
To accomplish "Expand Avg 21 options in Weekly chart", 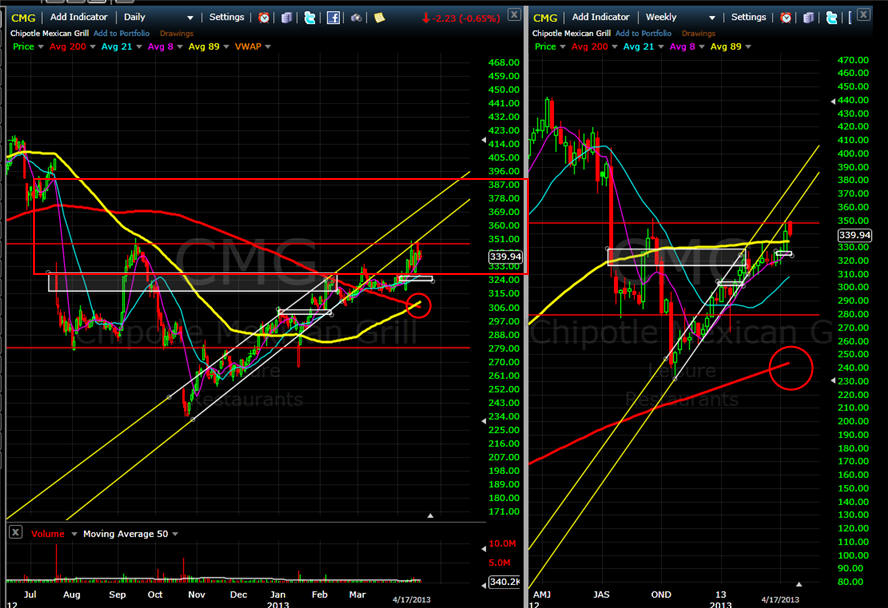I will pyautogui.click(x=660, y=47).
